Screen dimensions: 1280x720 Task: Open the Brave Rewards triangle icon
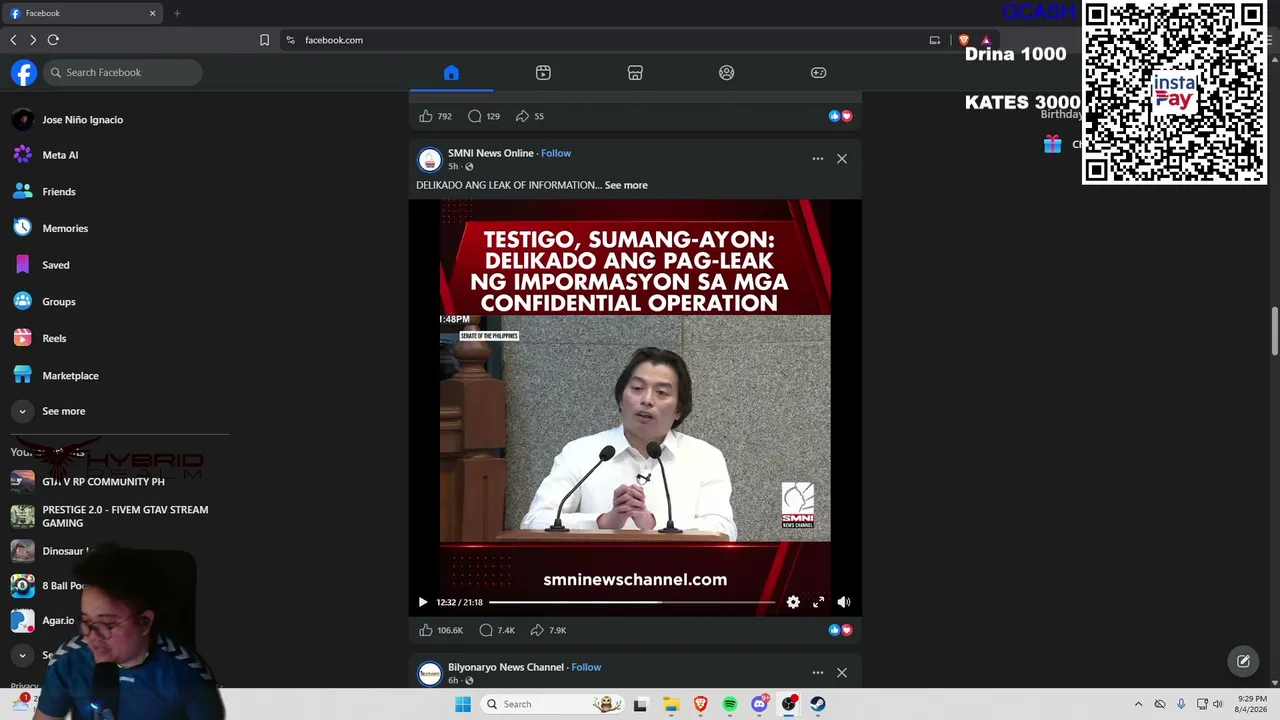986,40
